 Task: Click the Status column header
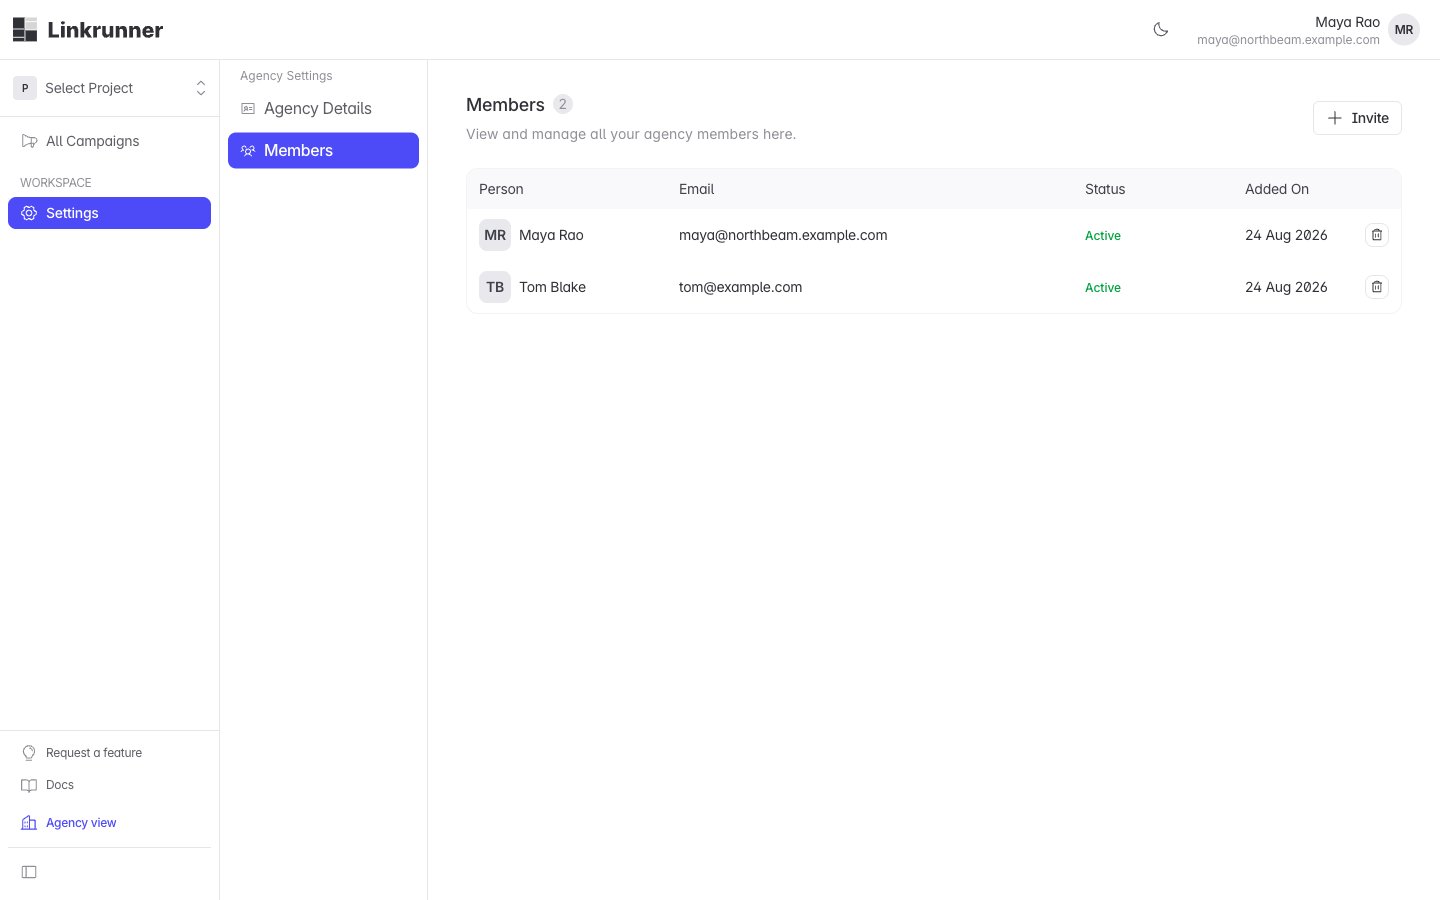click(1105, 189)
